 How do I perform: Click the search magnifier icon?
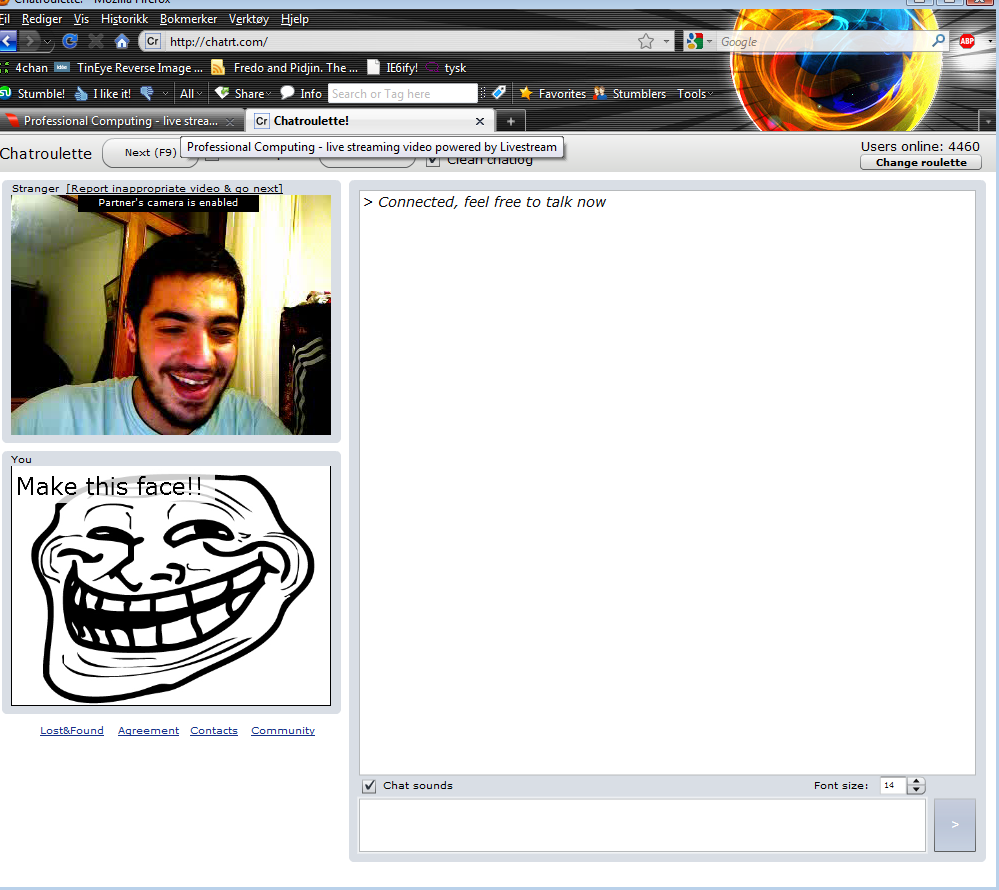(x=938, y=41)
